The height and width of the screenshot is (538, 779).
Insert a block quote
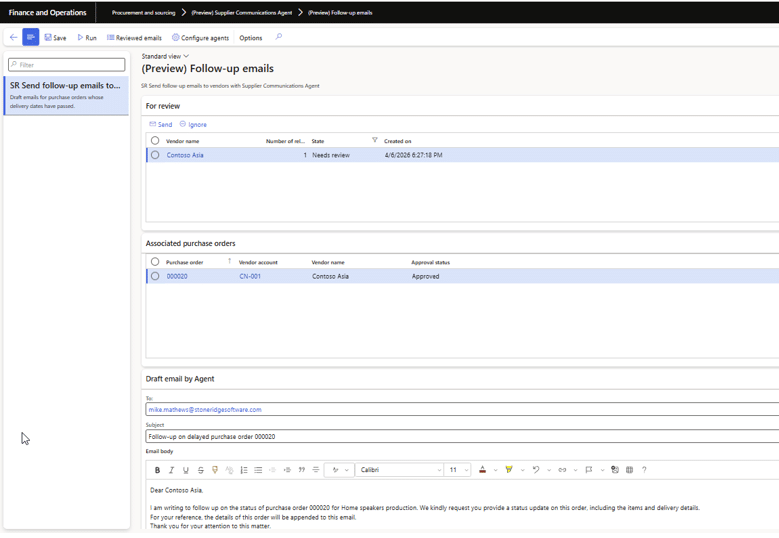coord(302,470)
